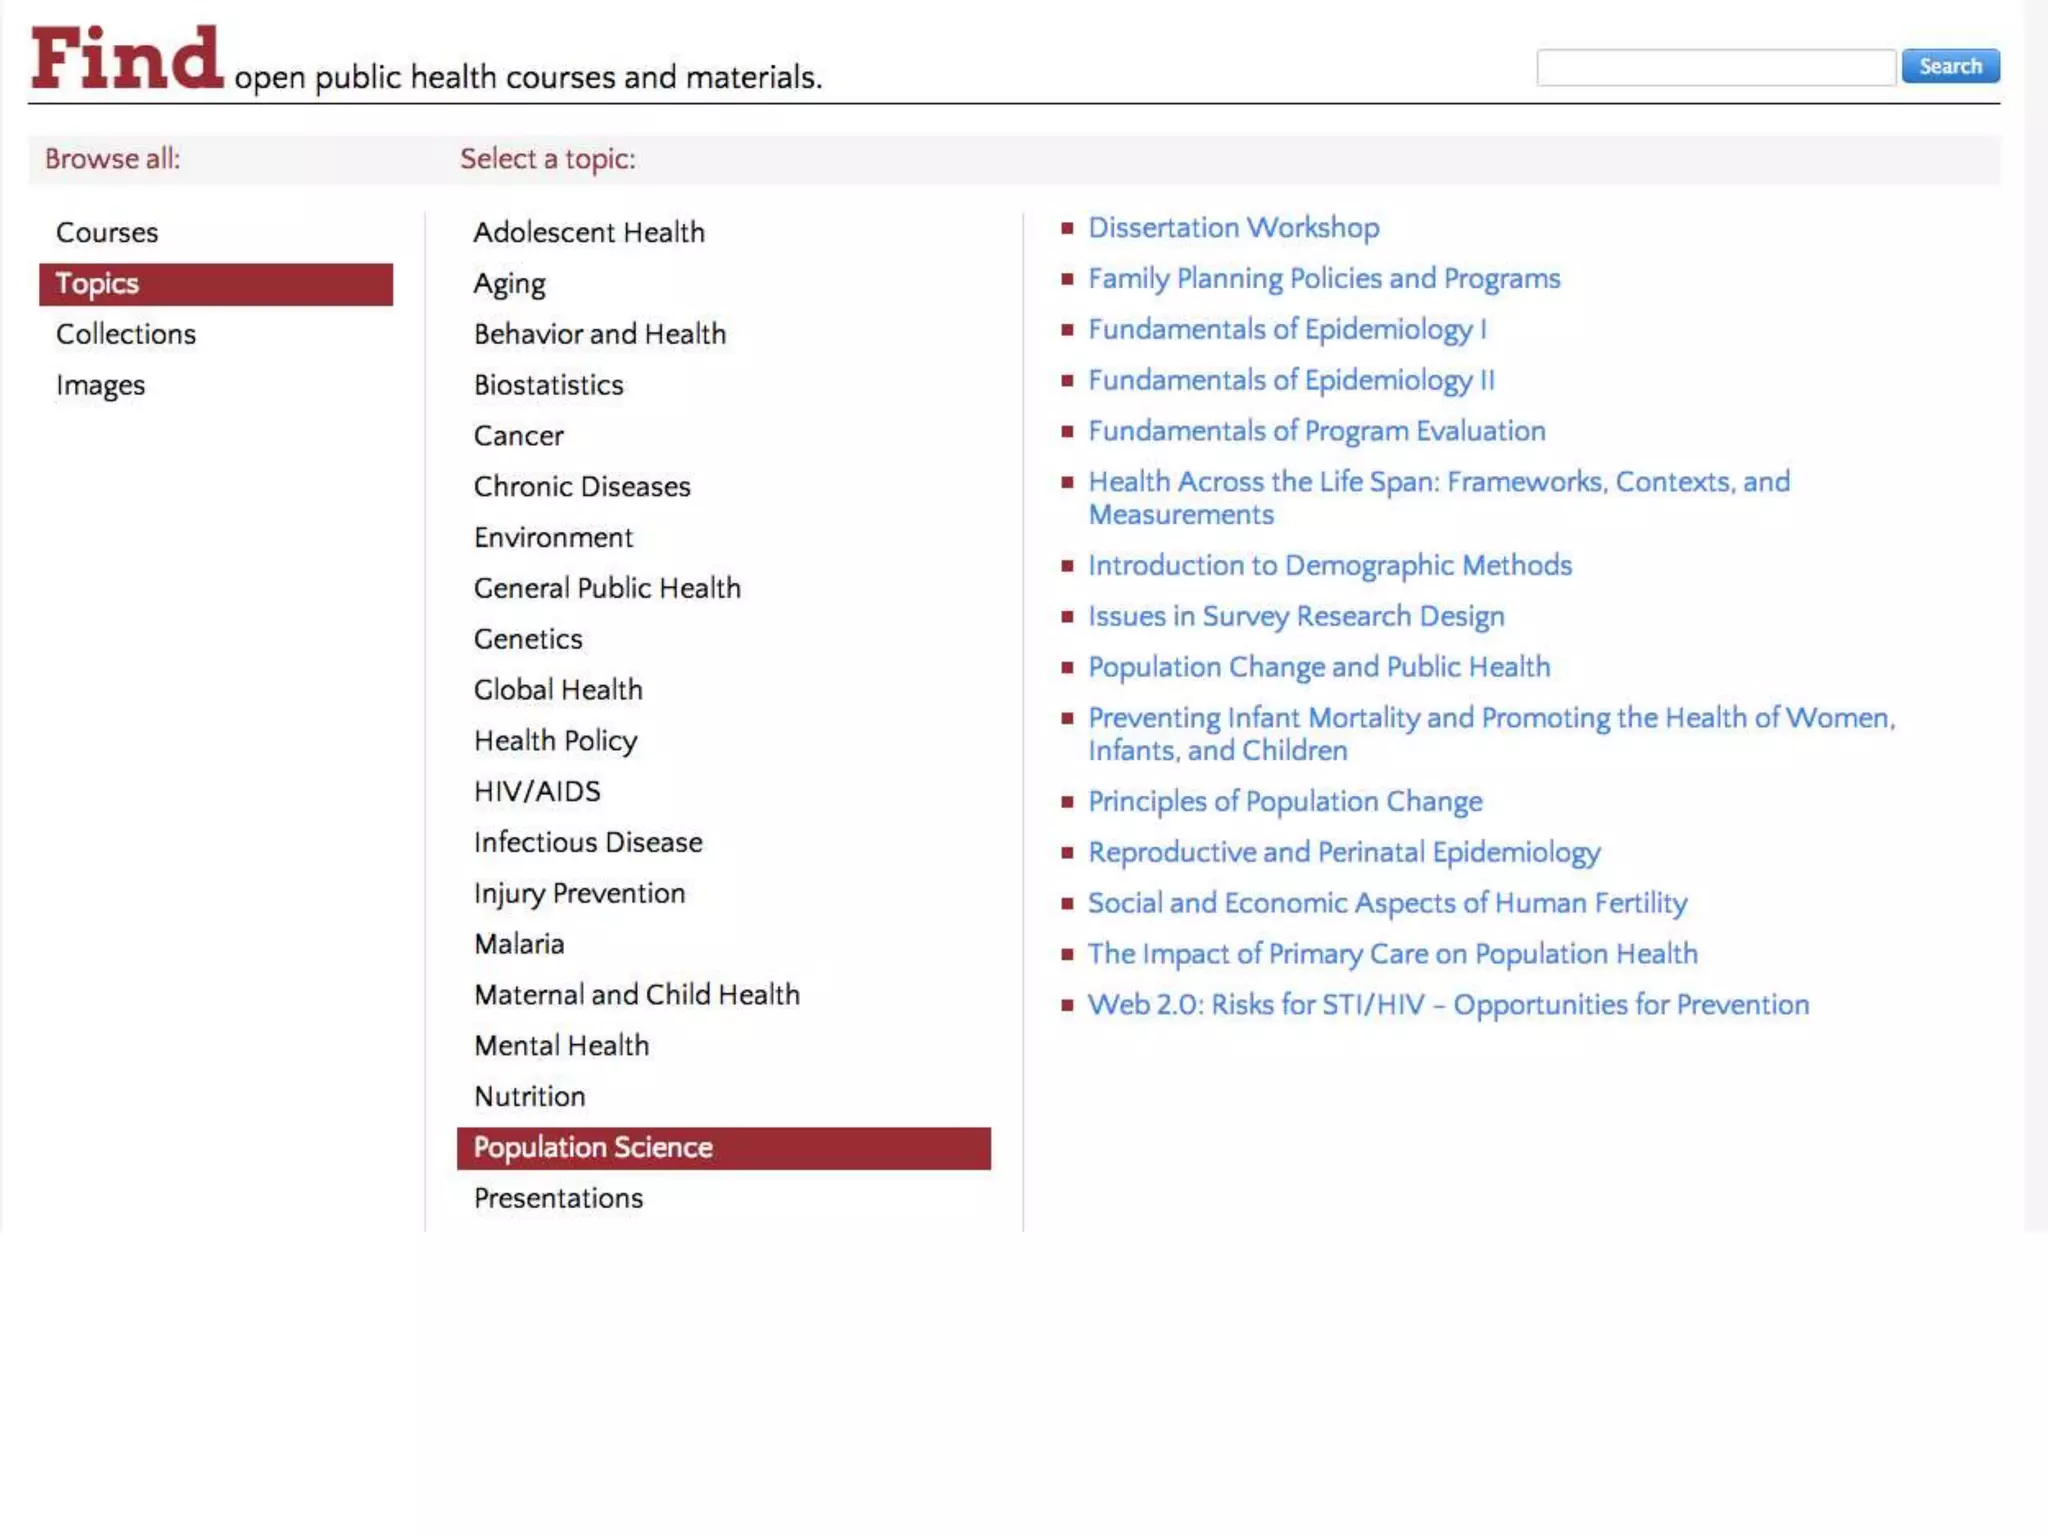This screenshot has height=1536, width=2048.
Task: Click the blue Search button
Action: pyautogui.click(x=1949, y=66)
